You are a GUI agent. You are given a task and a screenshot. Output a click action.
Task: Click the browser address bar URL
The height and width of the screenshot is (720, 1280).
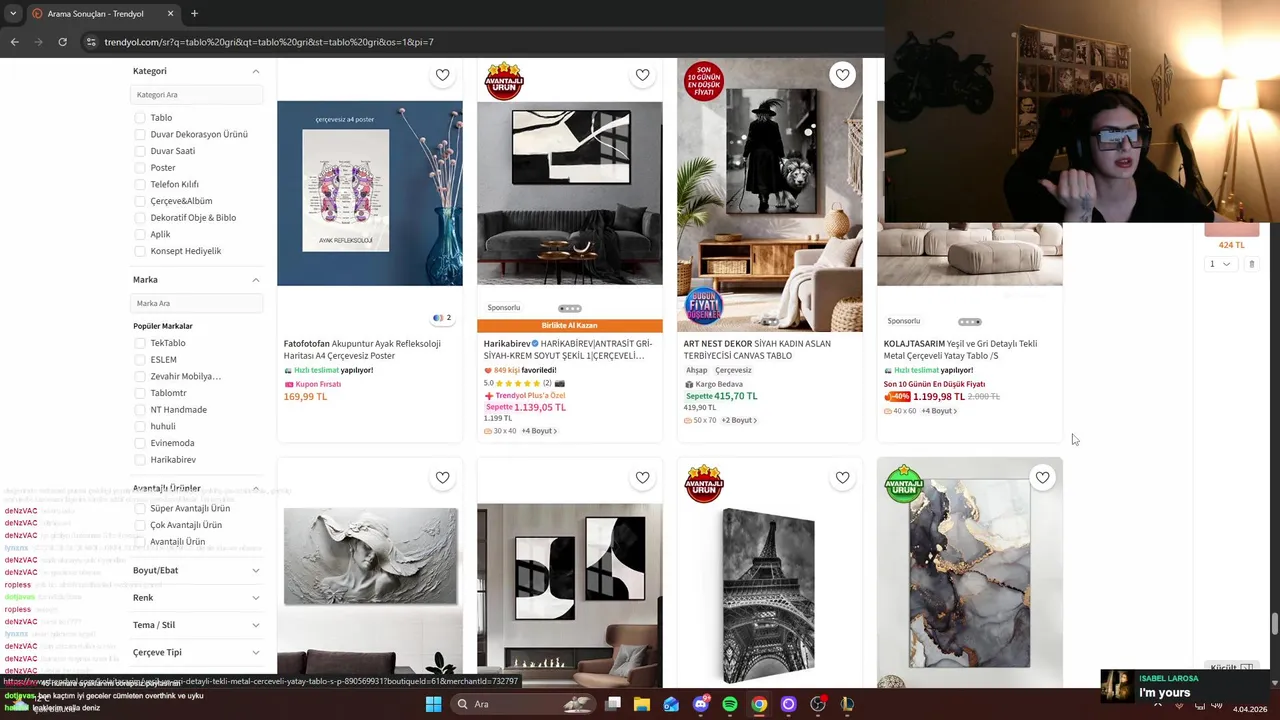[269, 42]
